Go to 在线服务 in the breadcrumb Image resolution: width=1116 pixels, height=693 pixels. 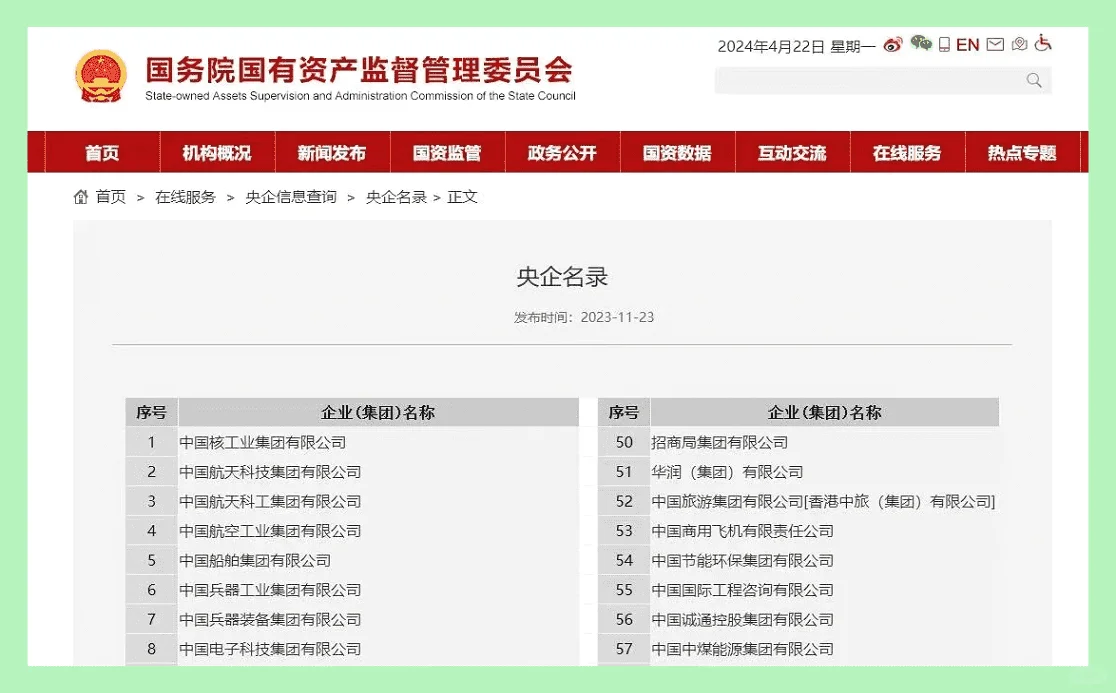point(186,197)
